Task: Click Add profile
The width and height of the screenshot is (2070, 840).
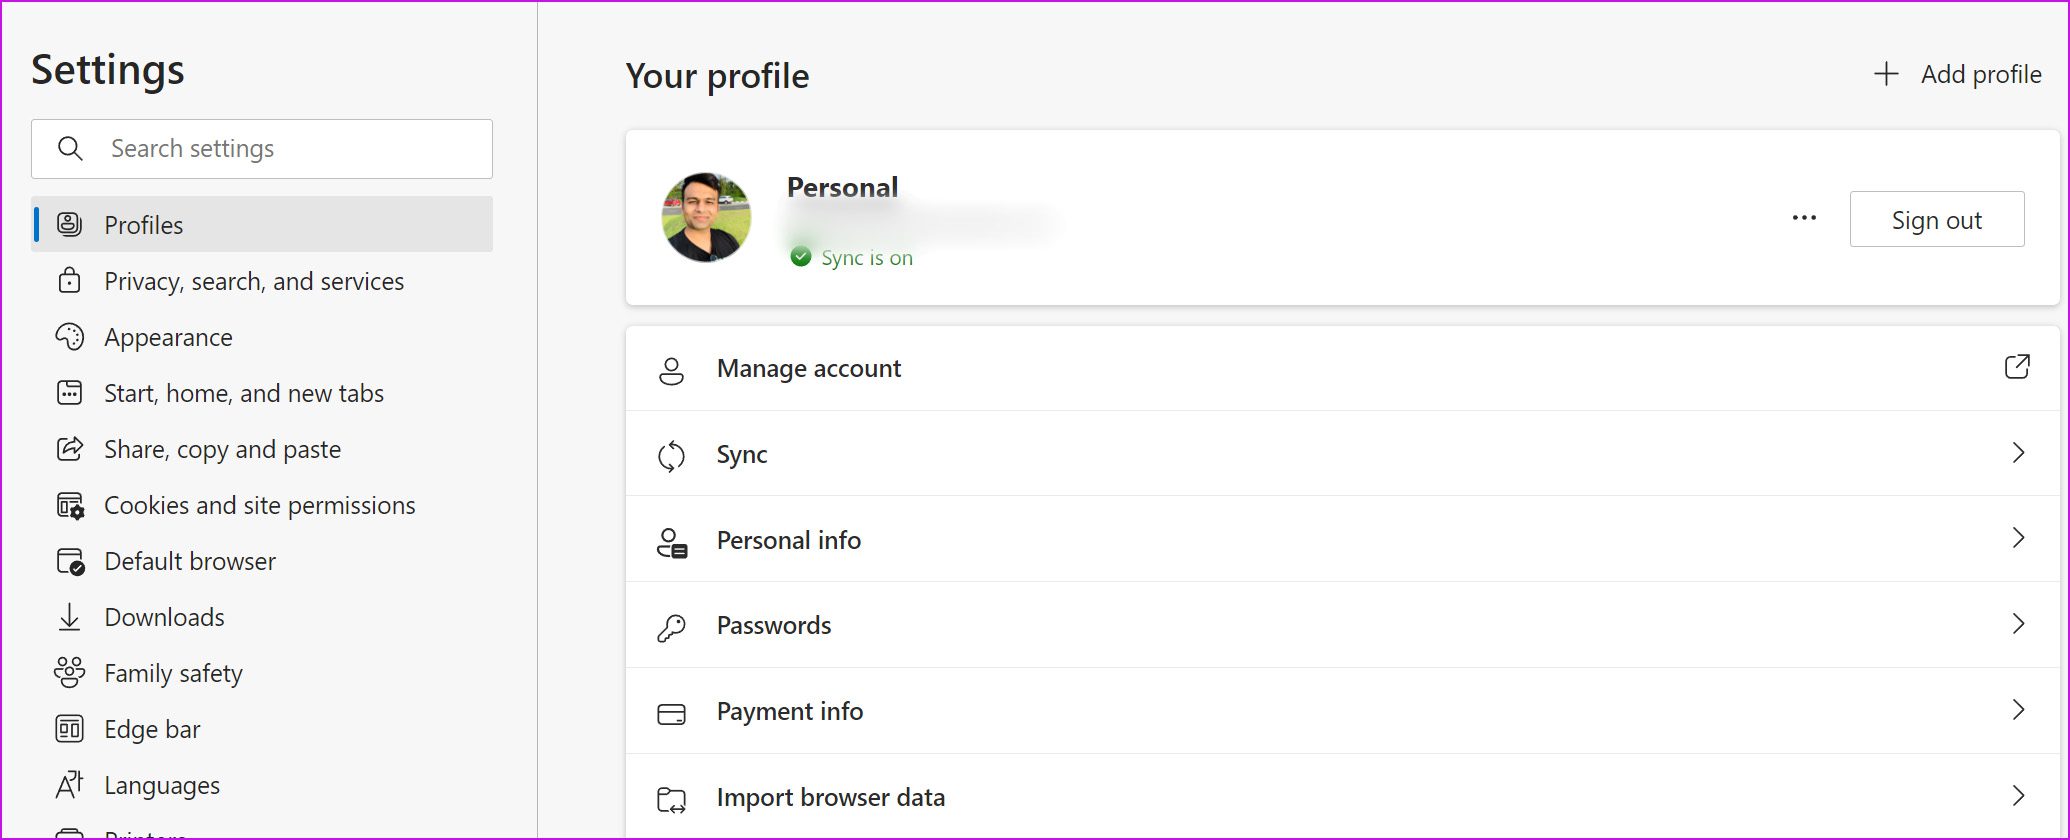Action: (x=1957, y=74)
